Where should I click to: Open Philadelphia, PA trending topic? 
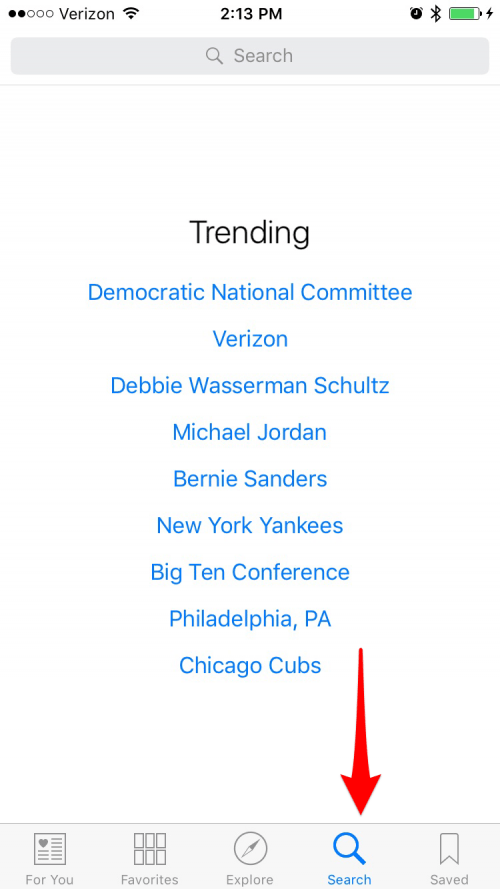coord(250,619)
